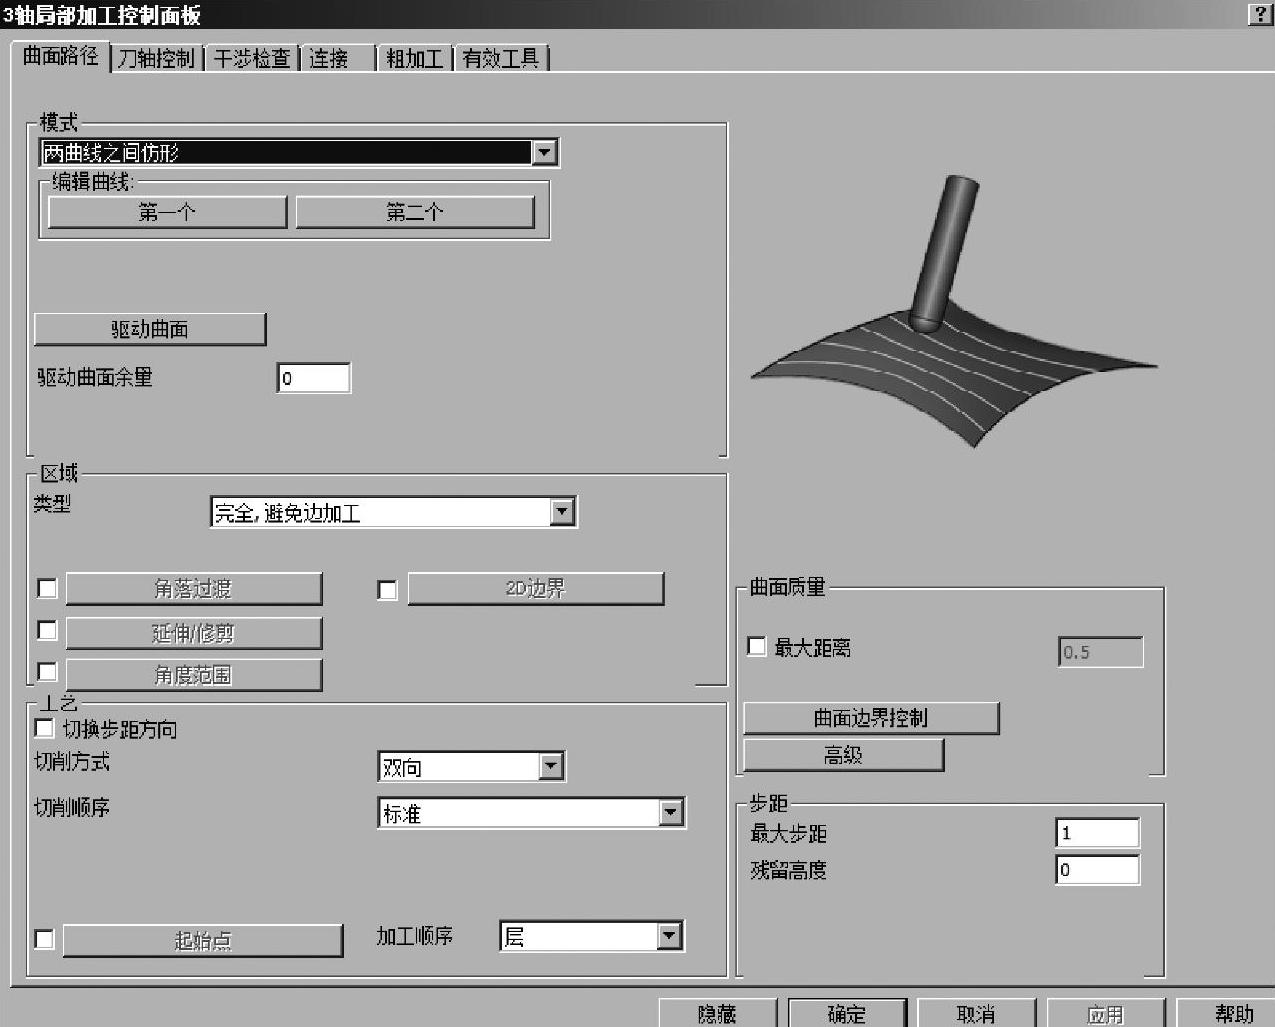Tick the 起始点 checkbox
1275x1027 pixels.
[44, 939]
